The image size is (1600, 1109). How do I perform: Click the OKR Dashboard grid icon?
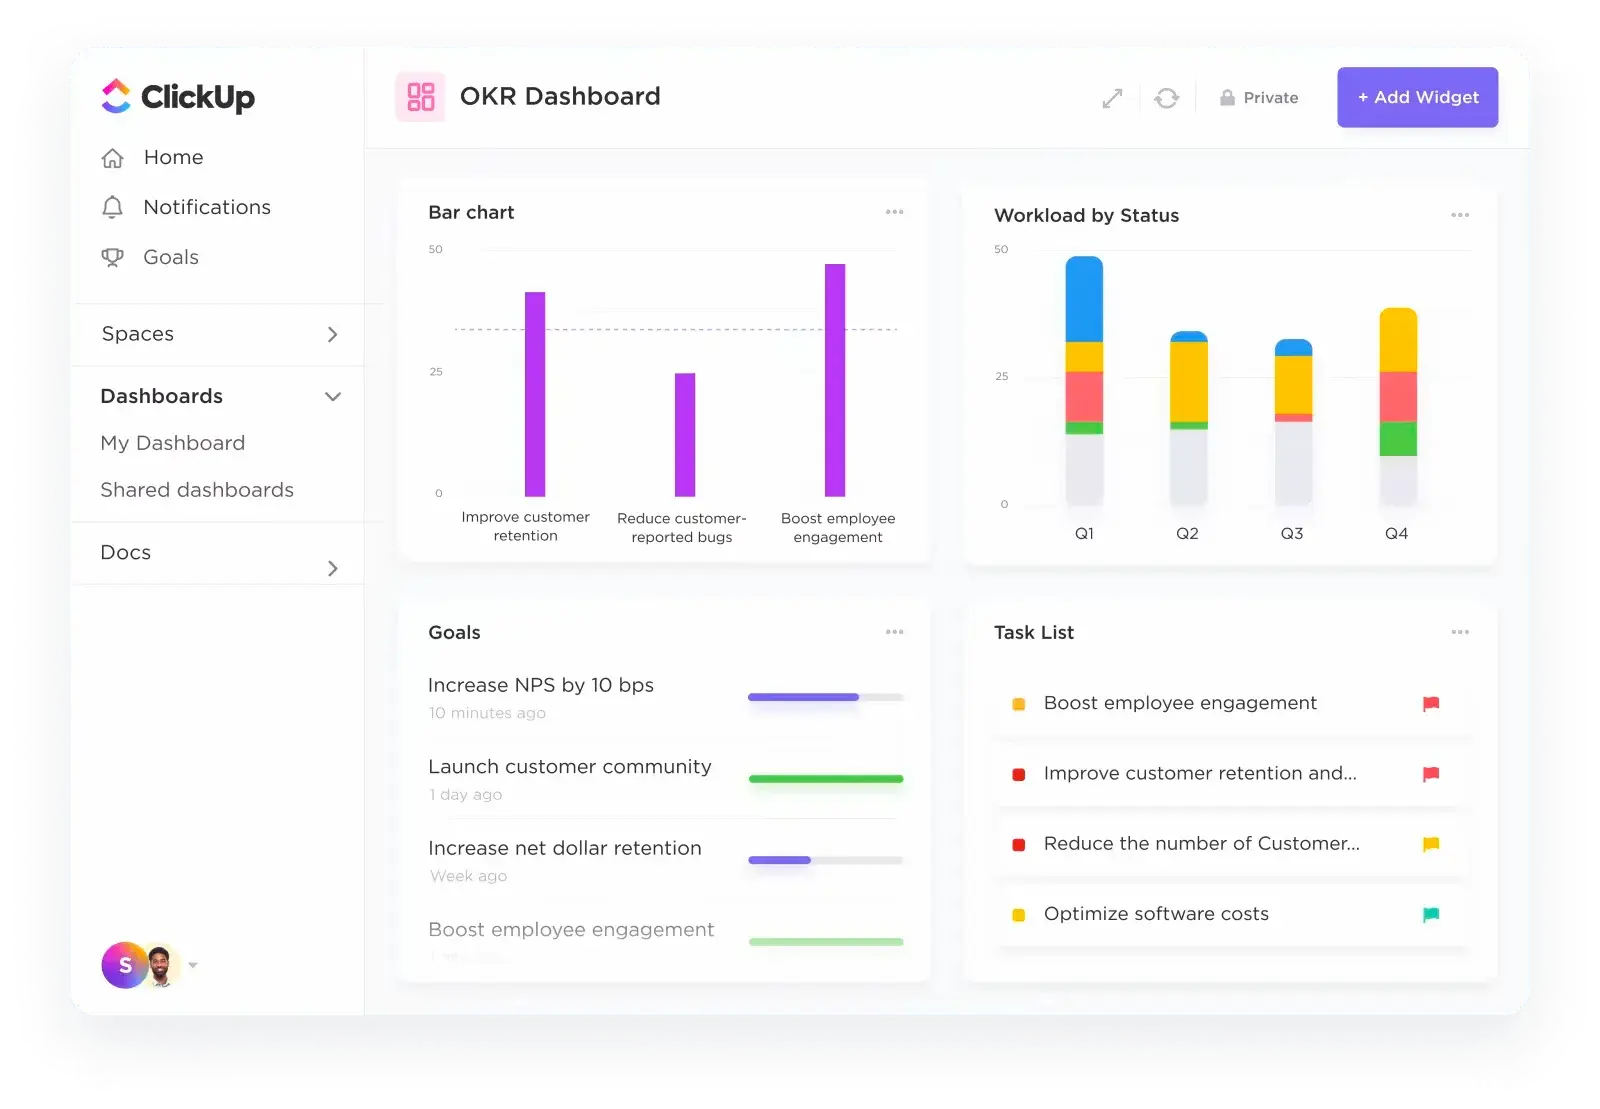click(x=419, y=96)
